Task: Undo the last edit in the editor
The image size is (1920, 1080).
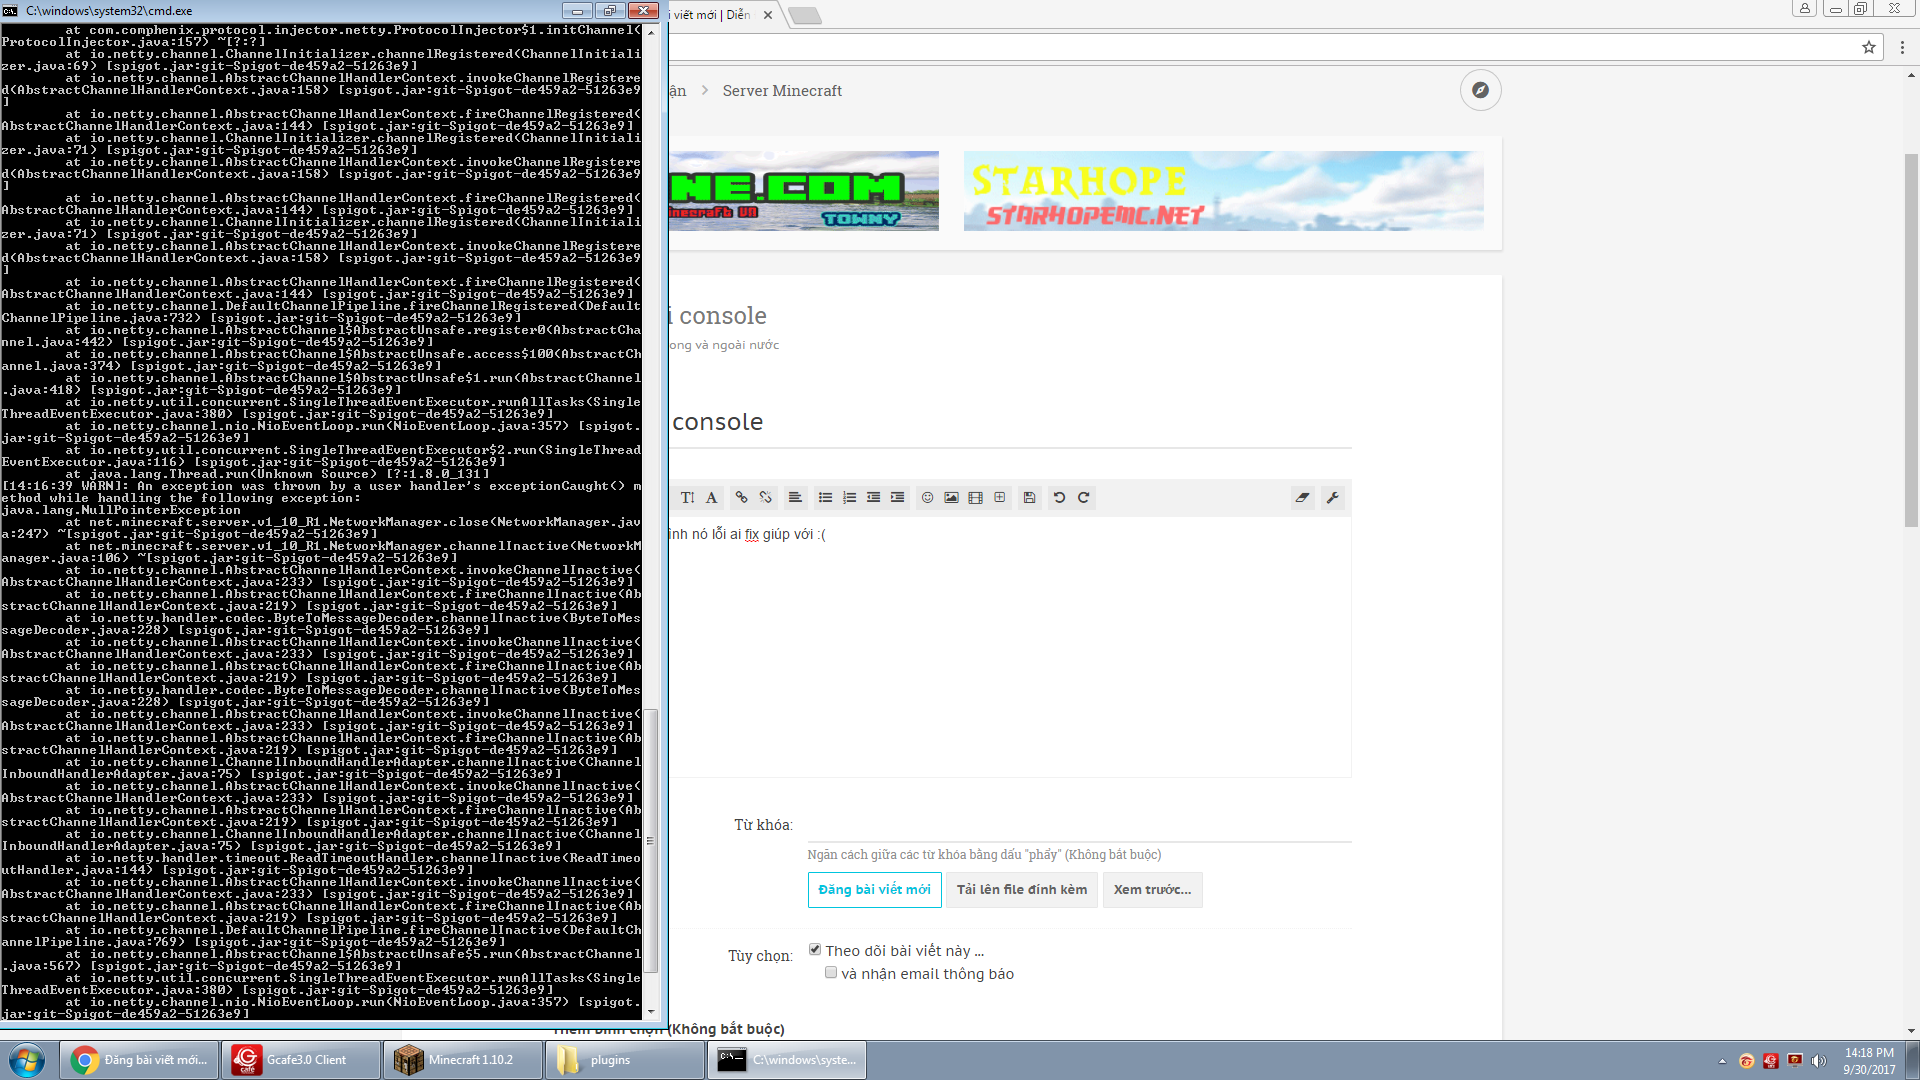Action: 1059,497
